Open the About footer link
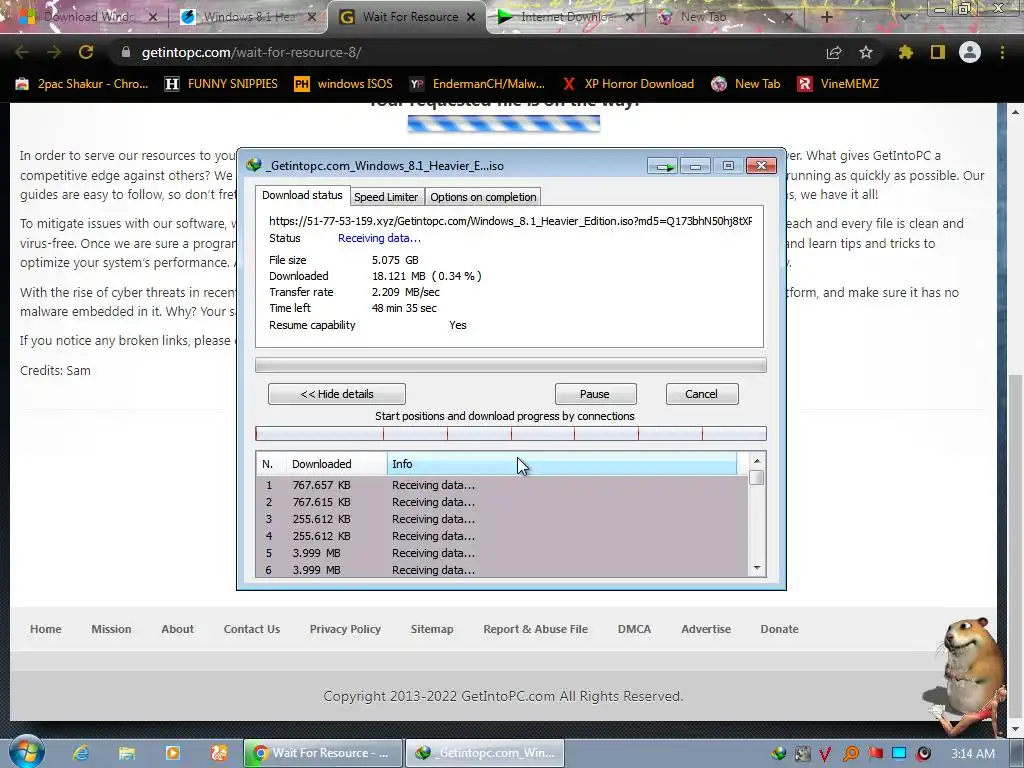The image size is (1024, 768). coord(178,629)
